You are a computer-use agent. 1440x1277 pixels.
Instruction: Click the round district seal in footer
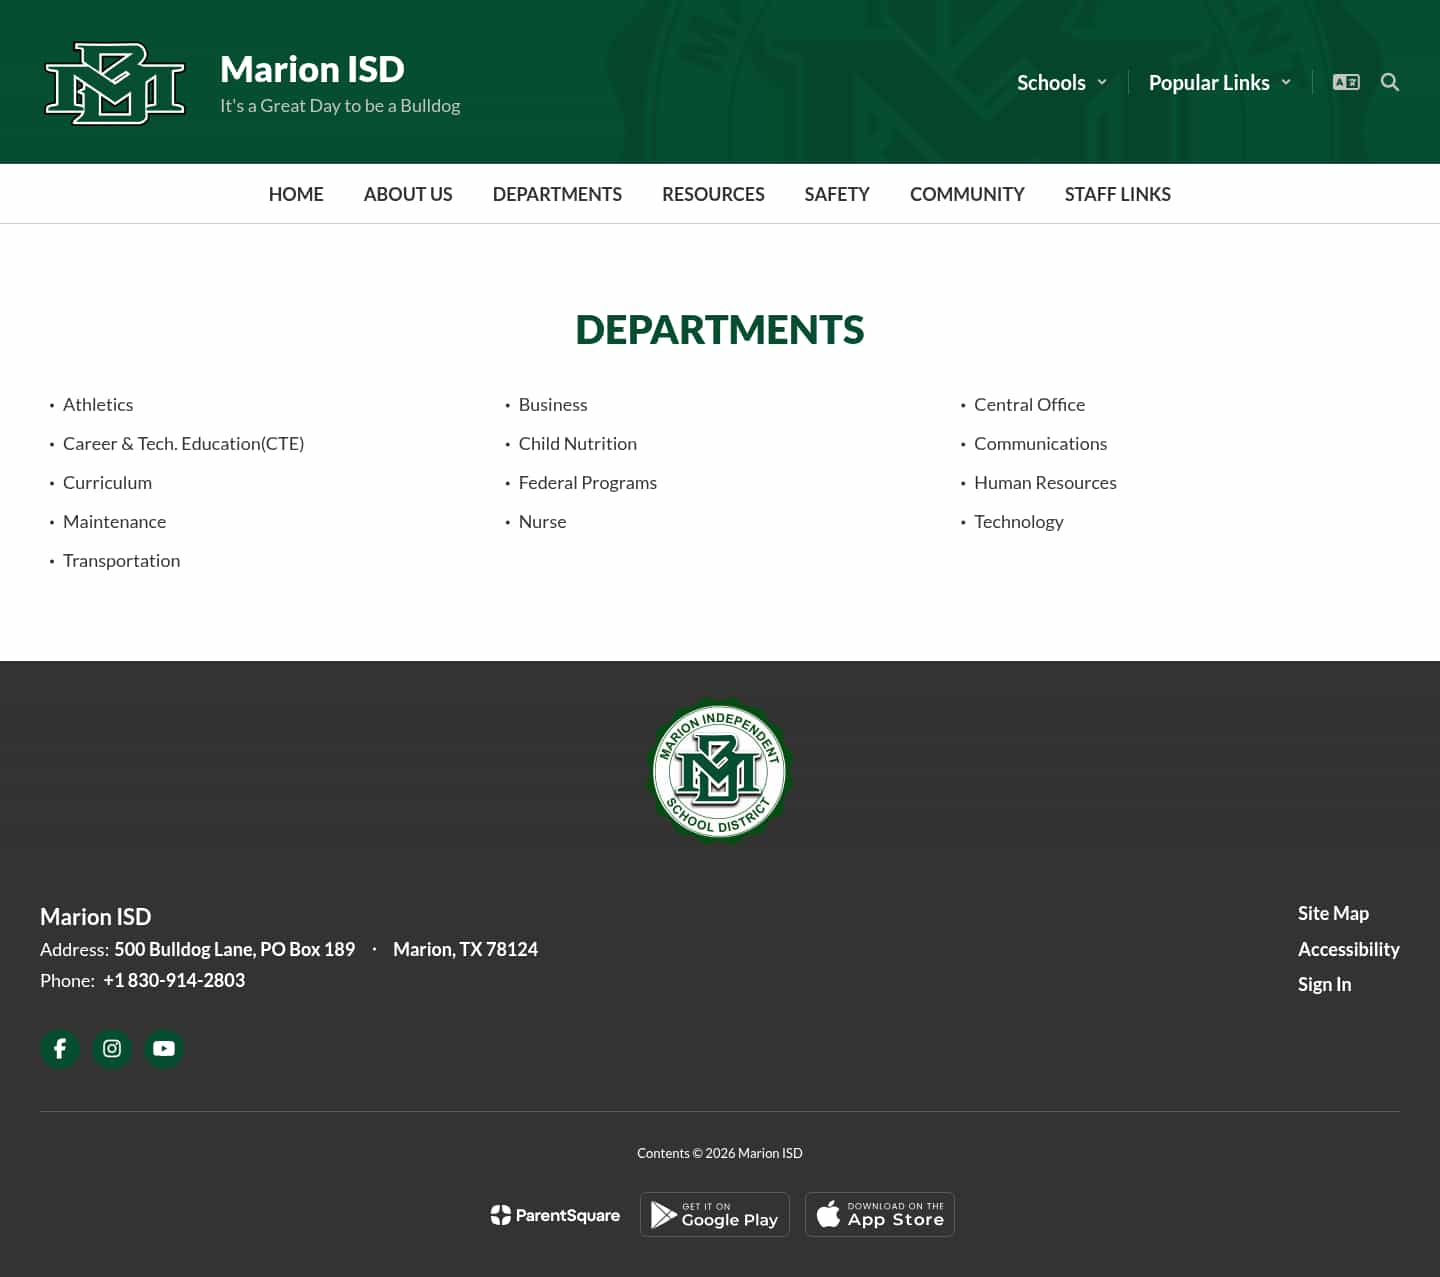[x=720, y=771]
